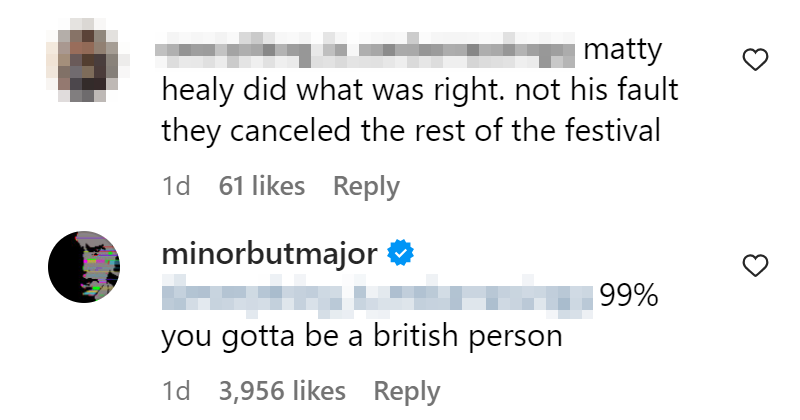Viewport: 800px width, 420px height.
Task: Reply to the matty healy comment
Action: [366, 186]
